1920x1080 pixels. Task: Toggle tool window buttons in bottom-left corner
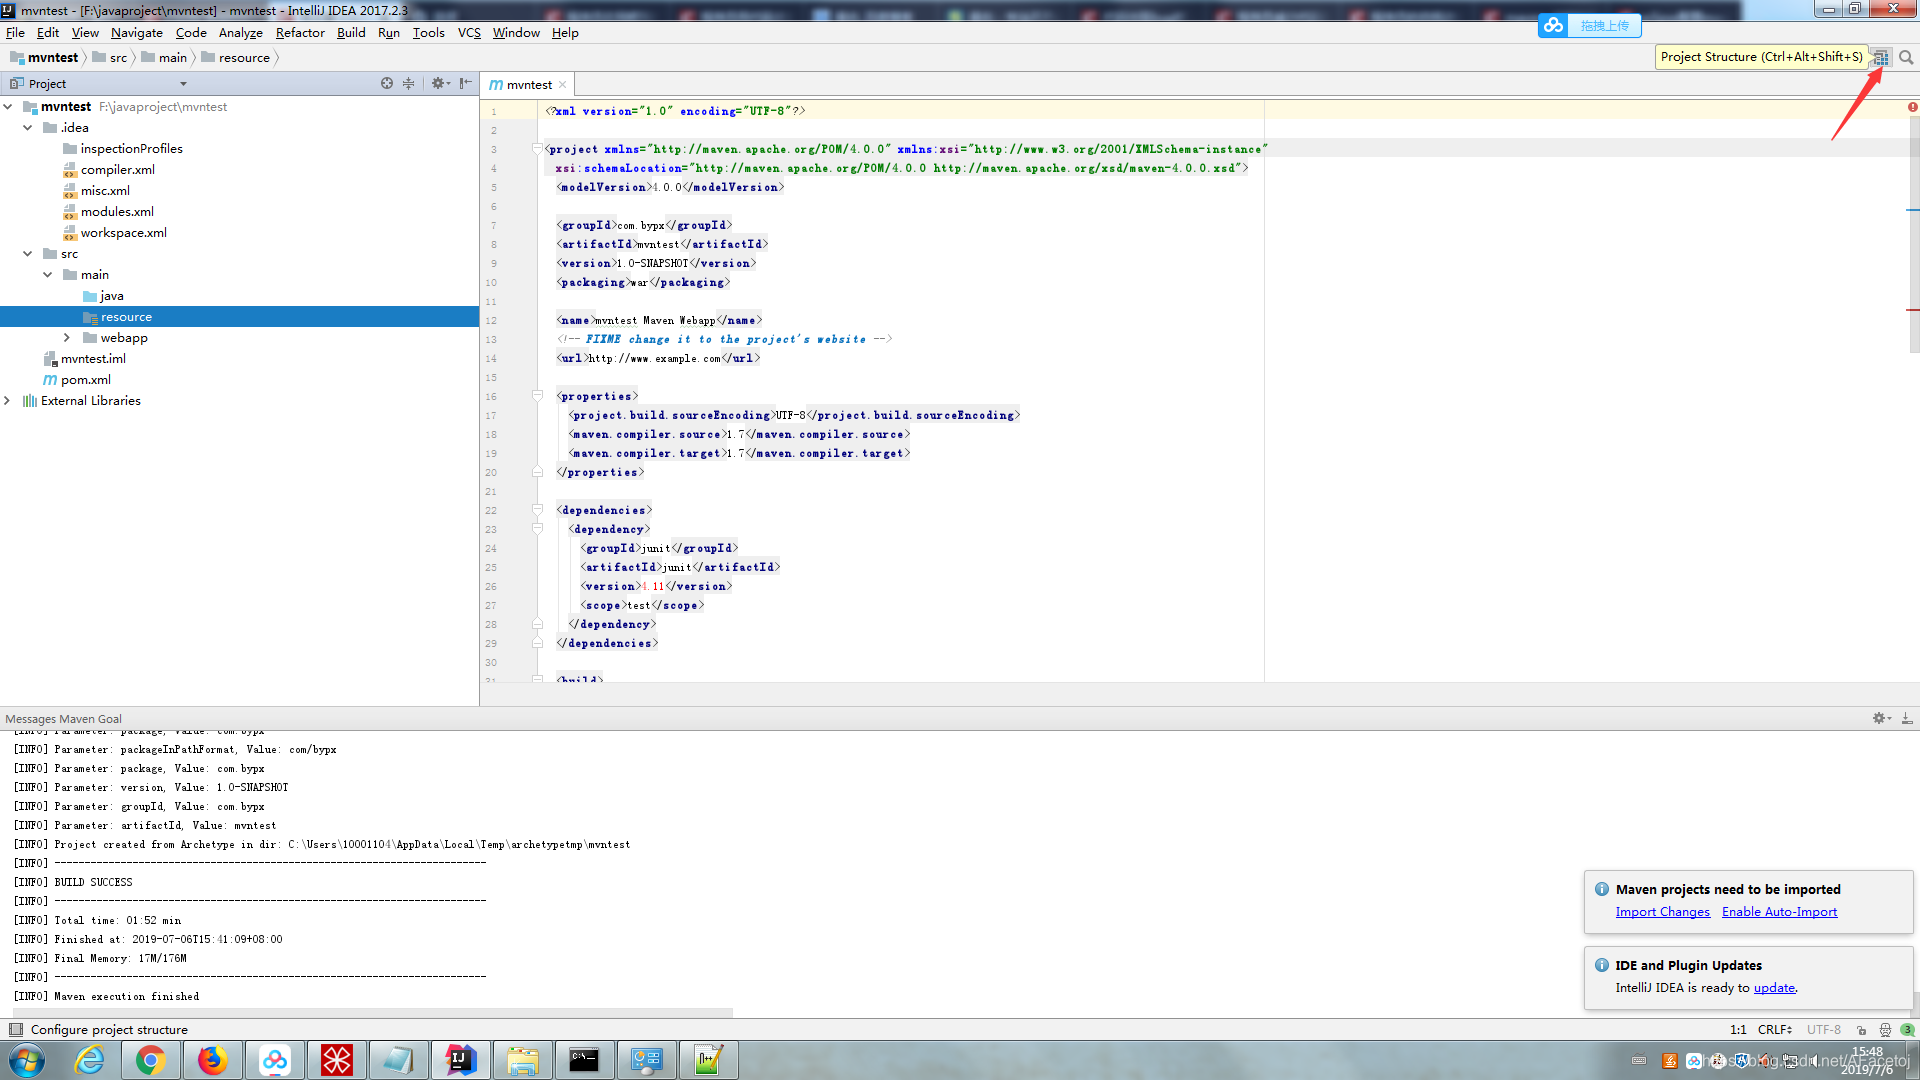15,1029
